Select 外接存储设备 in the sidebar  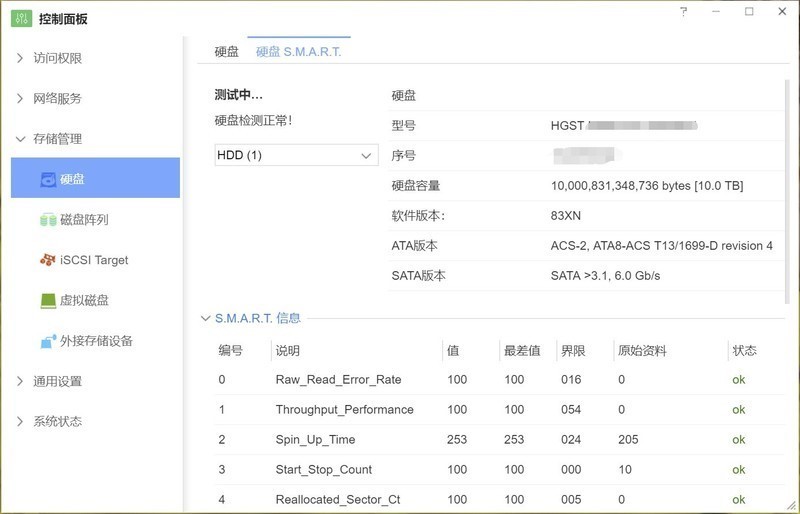[x=96, y=340]
